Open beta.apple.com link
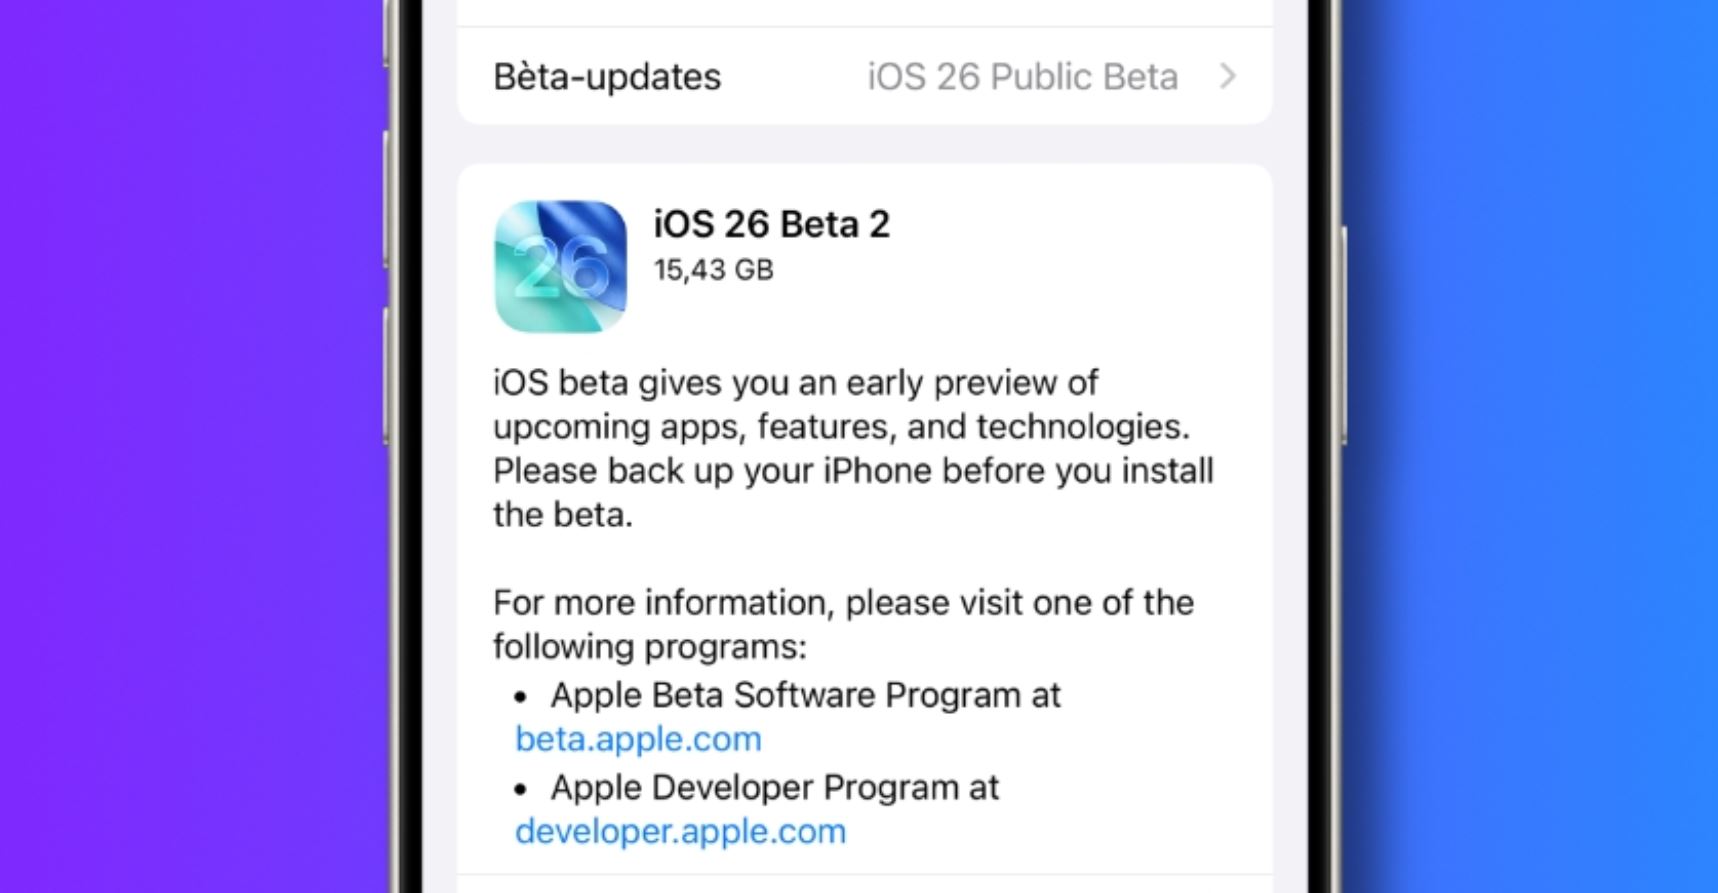 [637, 740]
